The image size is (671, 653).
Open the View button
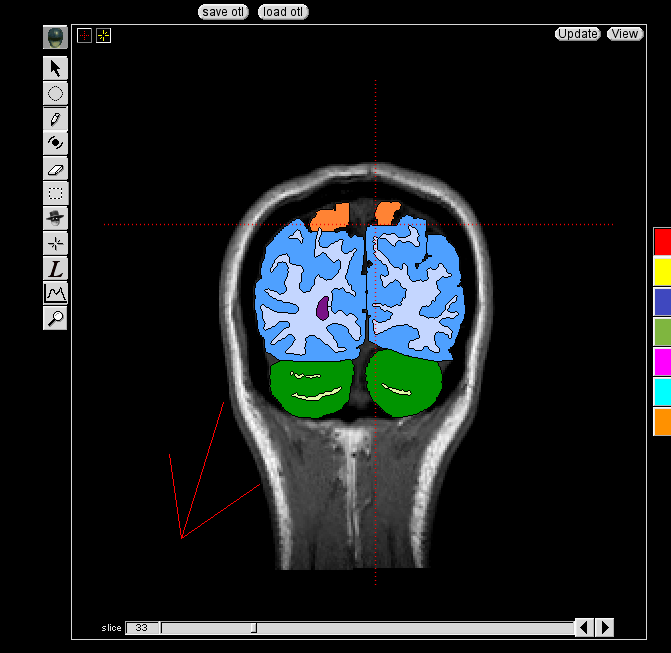pos(625,34)
